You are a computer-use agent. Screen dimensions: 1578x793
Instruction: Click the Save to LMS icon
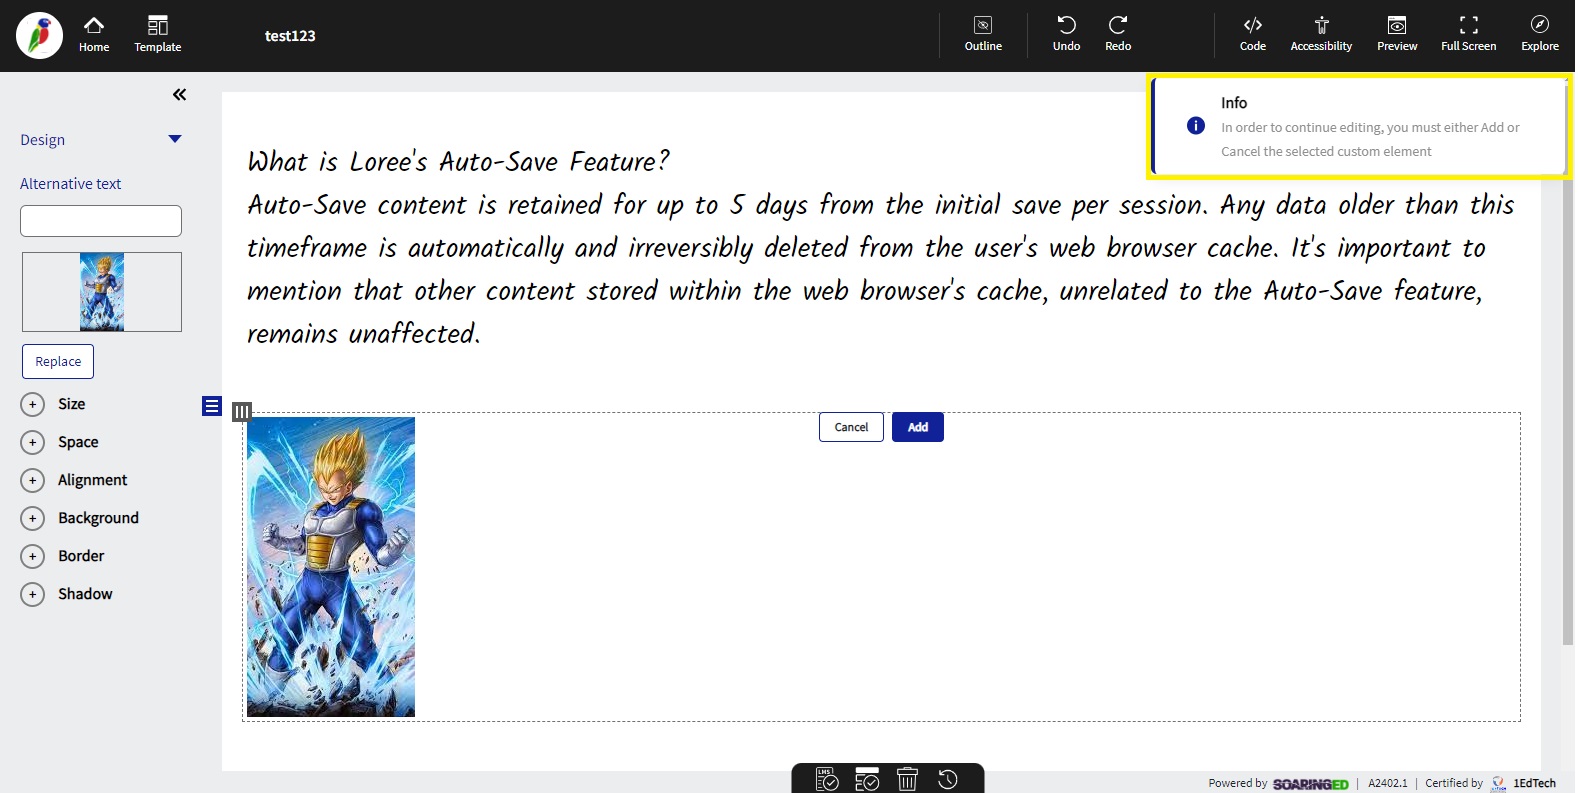[x=827, y=779]
